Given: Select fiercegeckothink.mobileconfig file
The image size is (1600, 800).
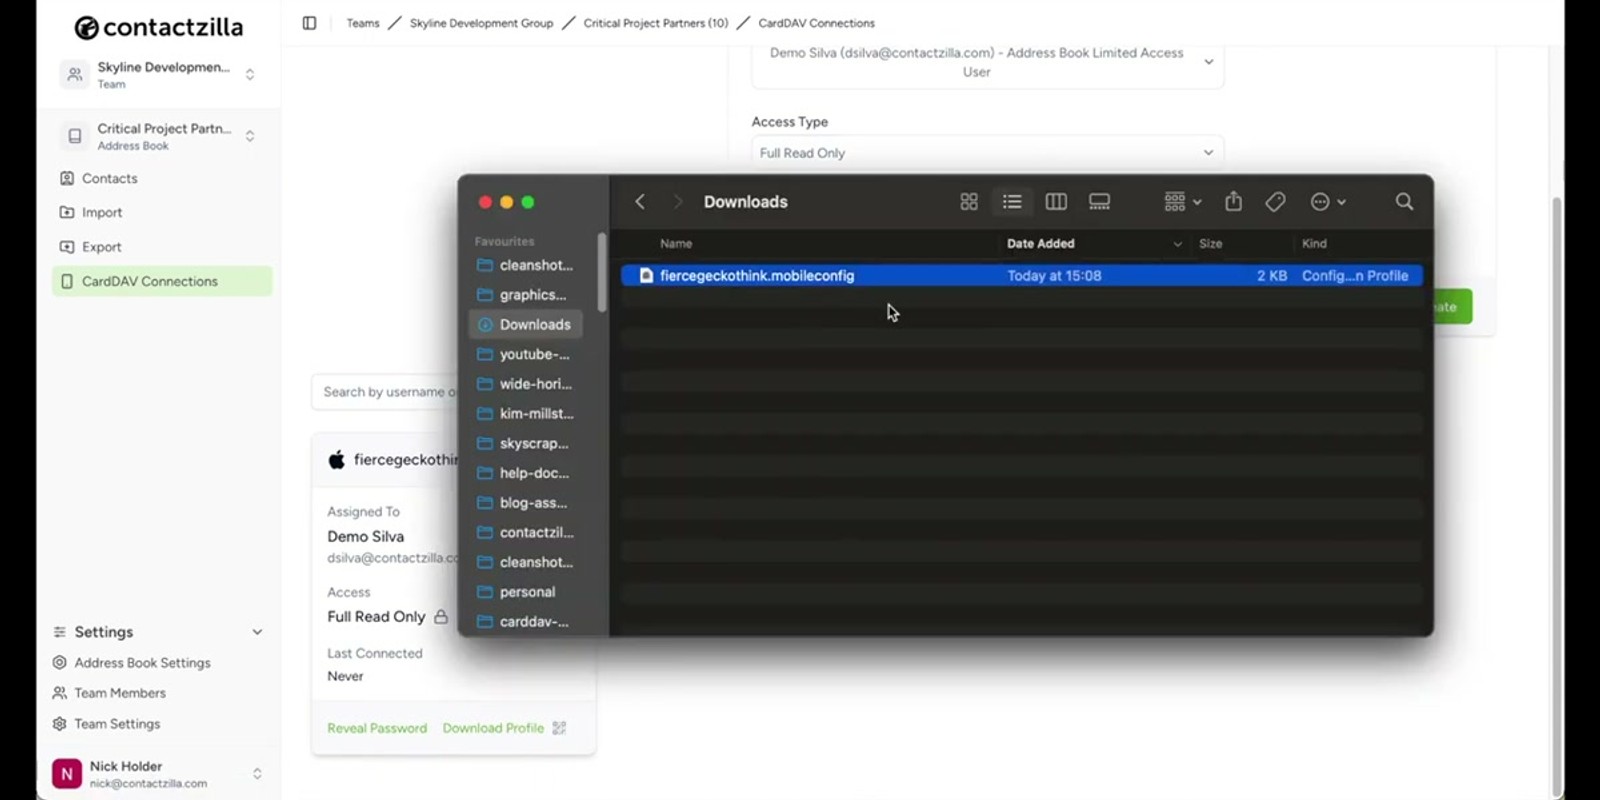Looking at the screenshot, I should (x=1021, y=276).
